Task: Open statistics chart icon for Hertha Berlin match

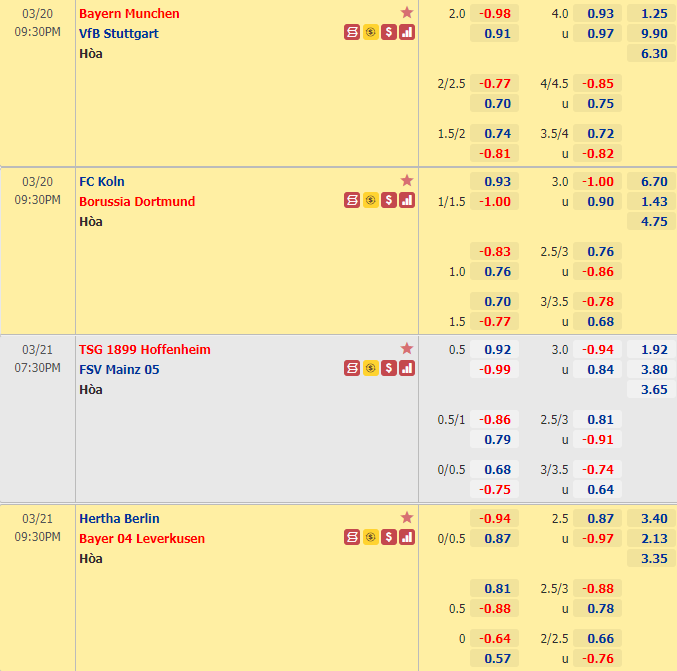Action: (407, 537)
